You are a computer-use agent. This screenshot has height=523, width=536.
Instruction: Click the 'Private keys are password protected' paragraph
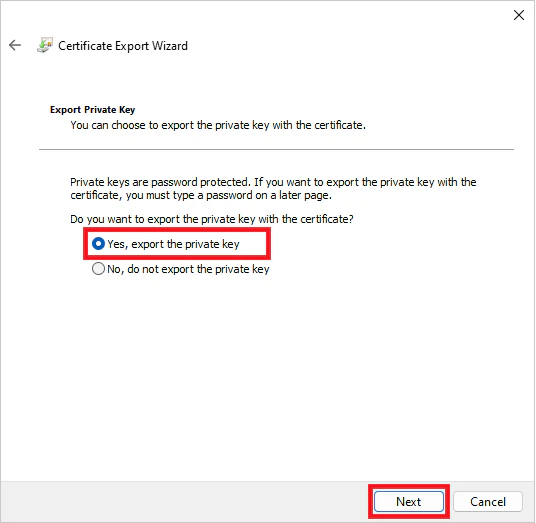coord(273,189)
